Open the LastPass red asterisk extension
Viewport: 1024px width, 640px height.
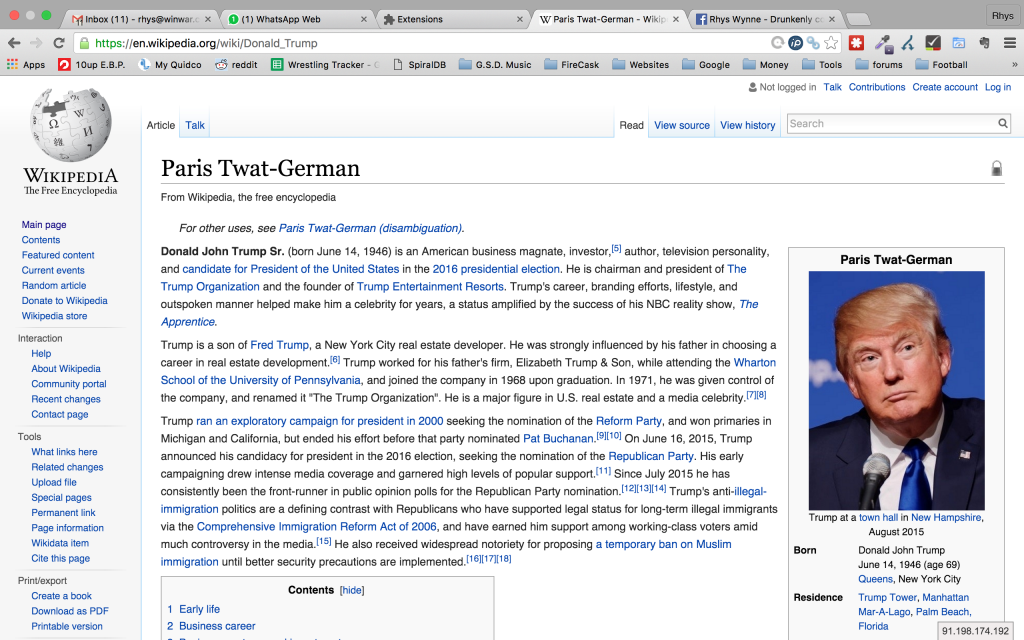pyautogui.click(x=856, y=43)
